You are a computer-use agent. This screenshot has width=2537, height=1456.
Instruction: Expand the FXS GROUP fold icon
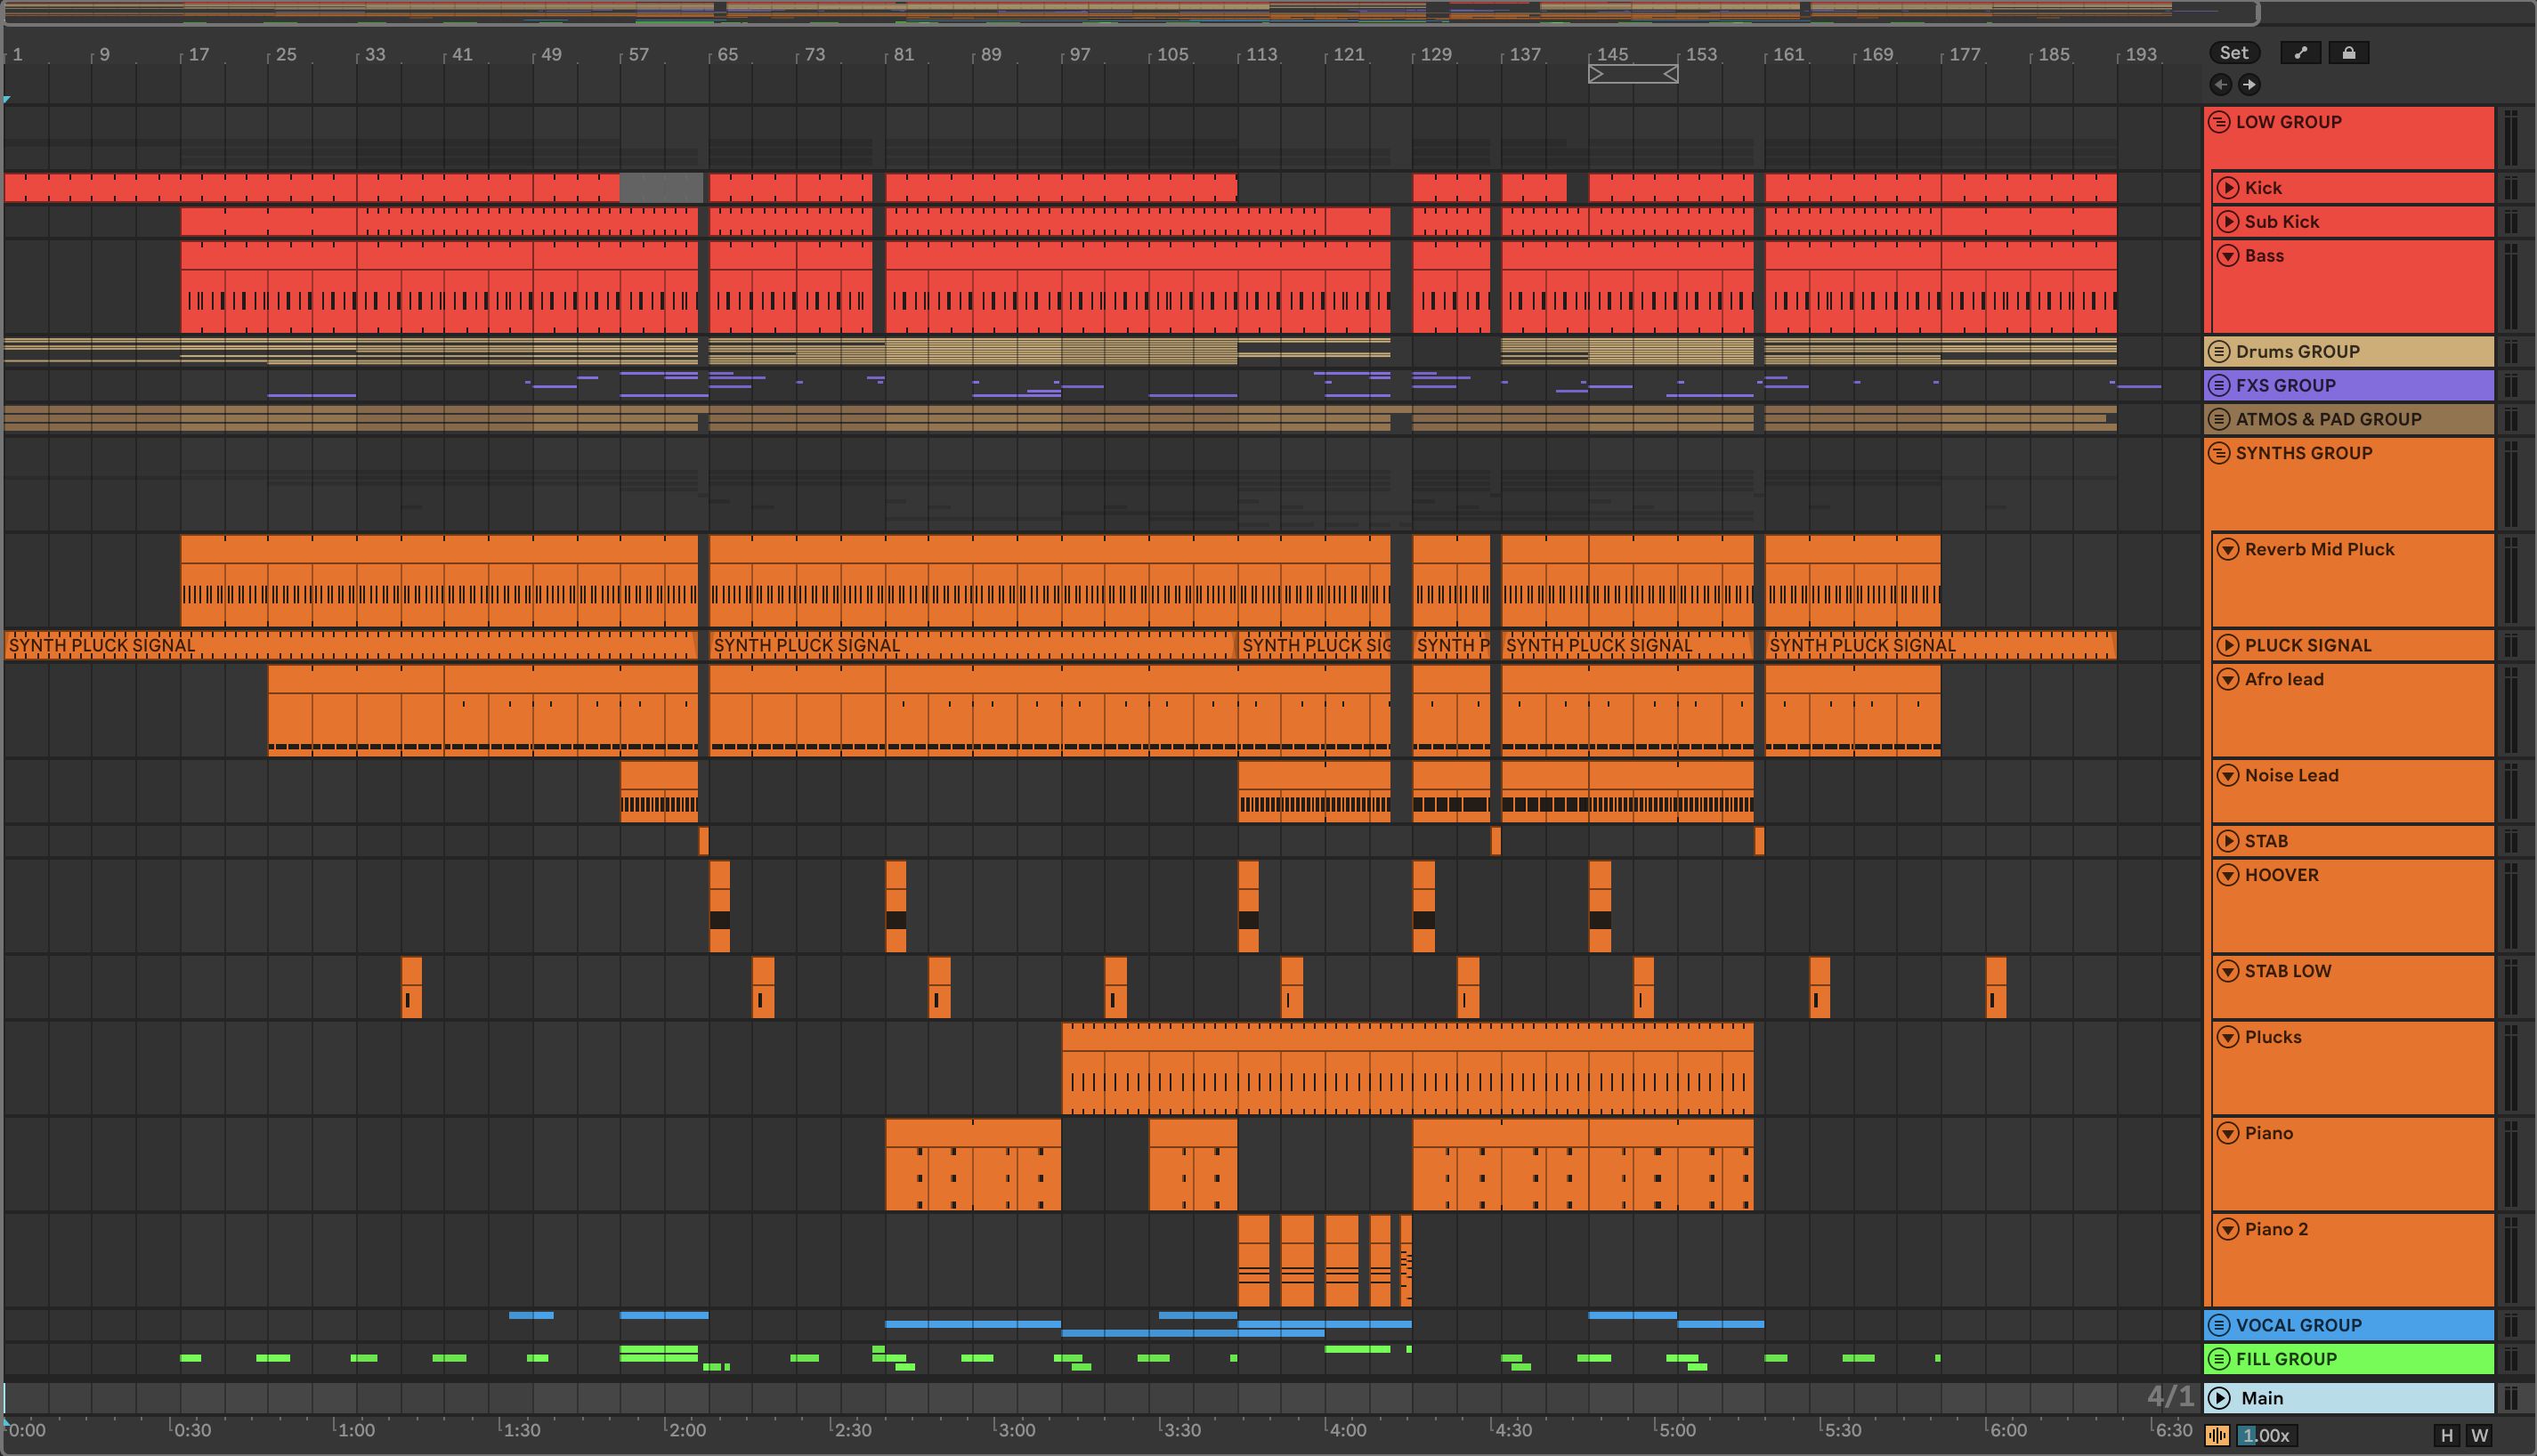[x=2219, y=386]
